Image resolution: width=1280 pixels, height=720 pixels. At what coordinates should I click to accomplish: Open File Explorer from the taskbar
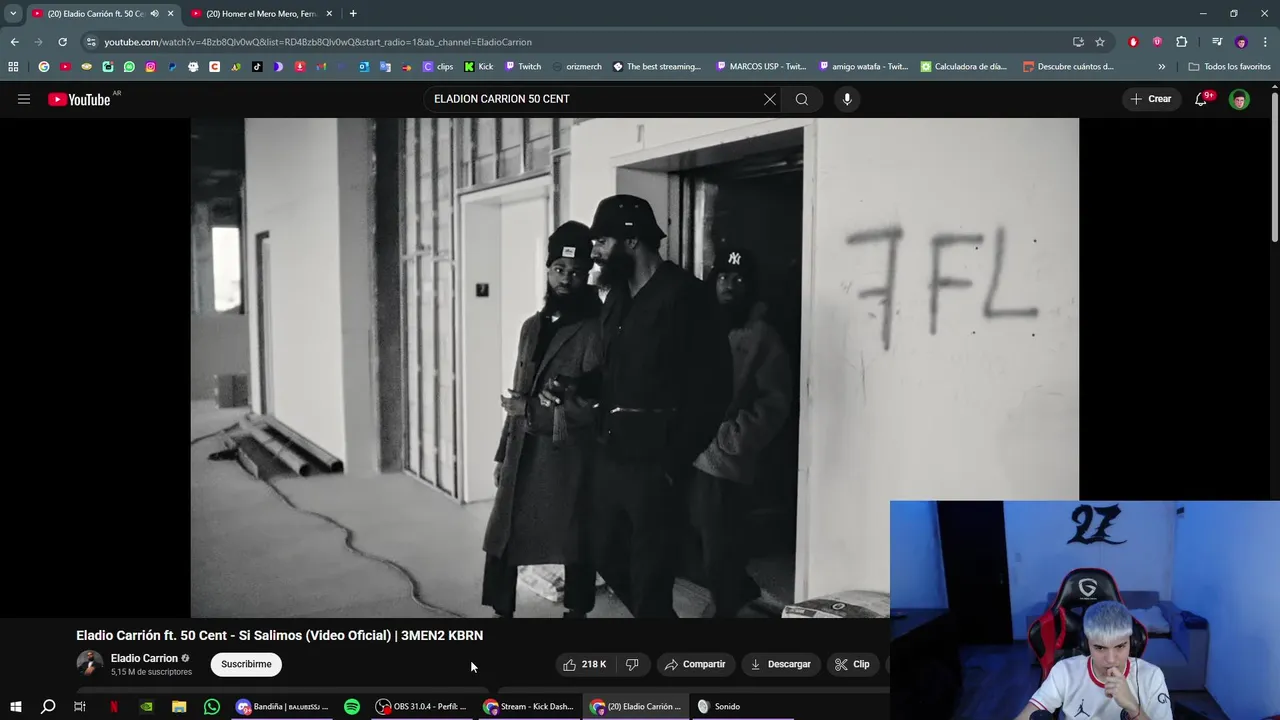coord(179,707)
